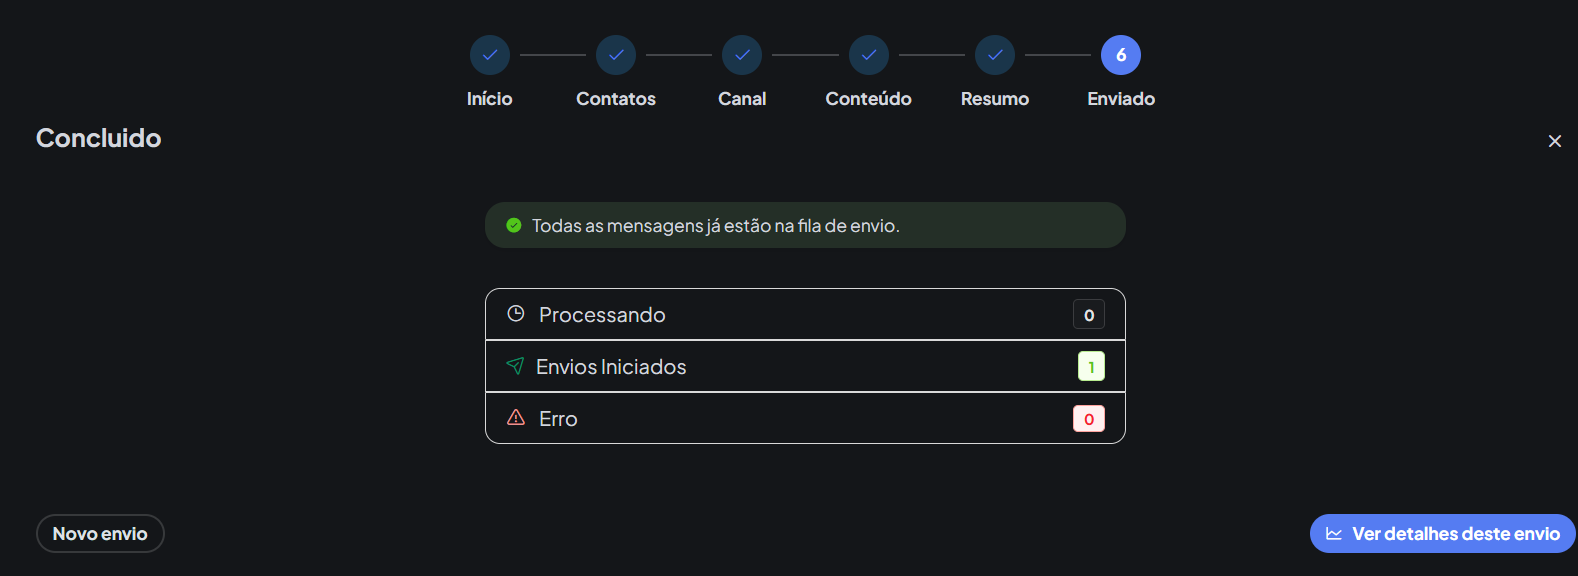Open Ver detalhes deste envio
This screenshot has width=1578, height=576.
tap(1443, 534)
